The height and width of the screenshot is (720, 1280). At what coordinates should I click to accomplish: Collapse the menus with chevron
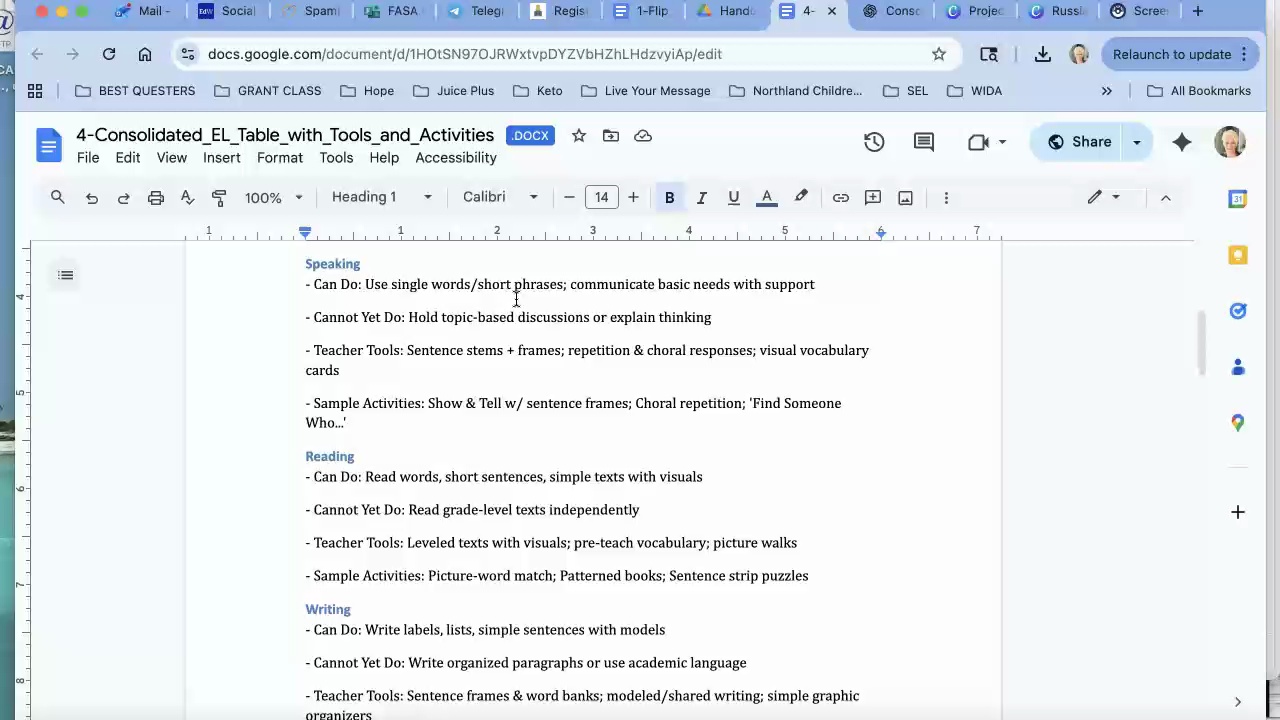pyautogui.click(x=1165, y=198)
